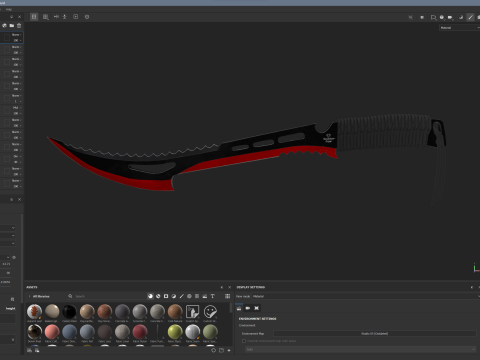
Task: Click the square-with-dot icon in top toolbar
Action: click(76, 17)
